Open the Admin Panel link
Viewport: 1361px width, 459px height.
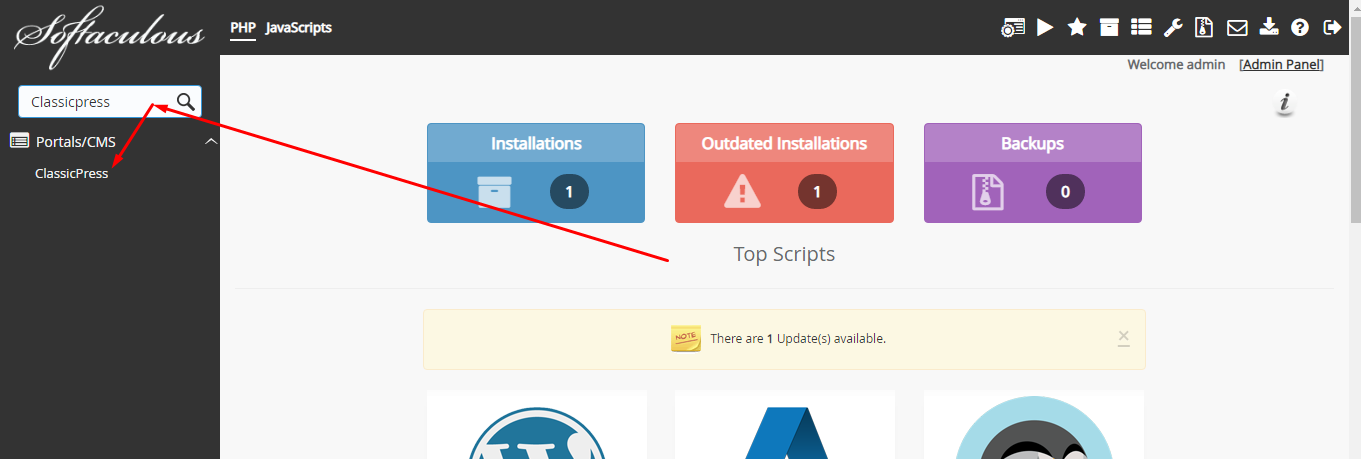click(x=1281, y=64)
